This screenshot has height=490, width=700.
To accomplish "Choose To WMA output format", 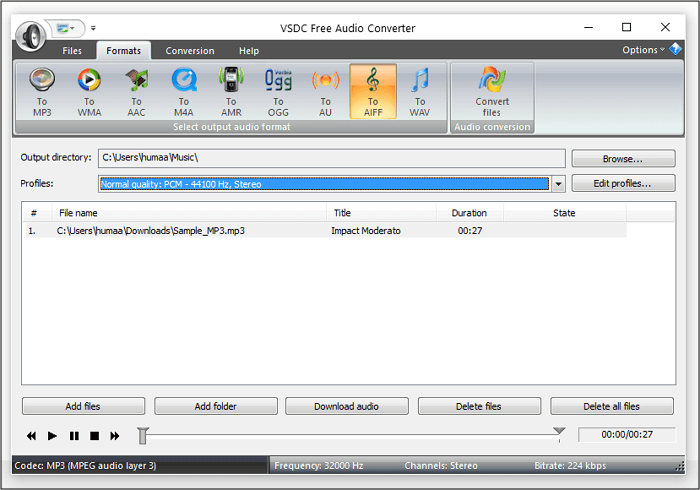I will pyautogui.click(x=89, y=91).
